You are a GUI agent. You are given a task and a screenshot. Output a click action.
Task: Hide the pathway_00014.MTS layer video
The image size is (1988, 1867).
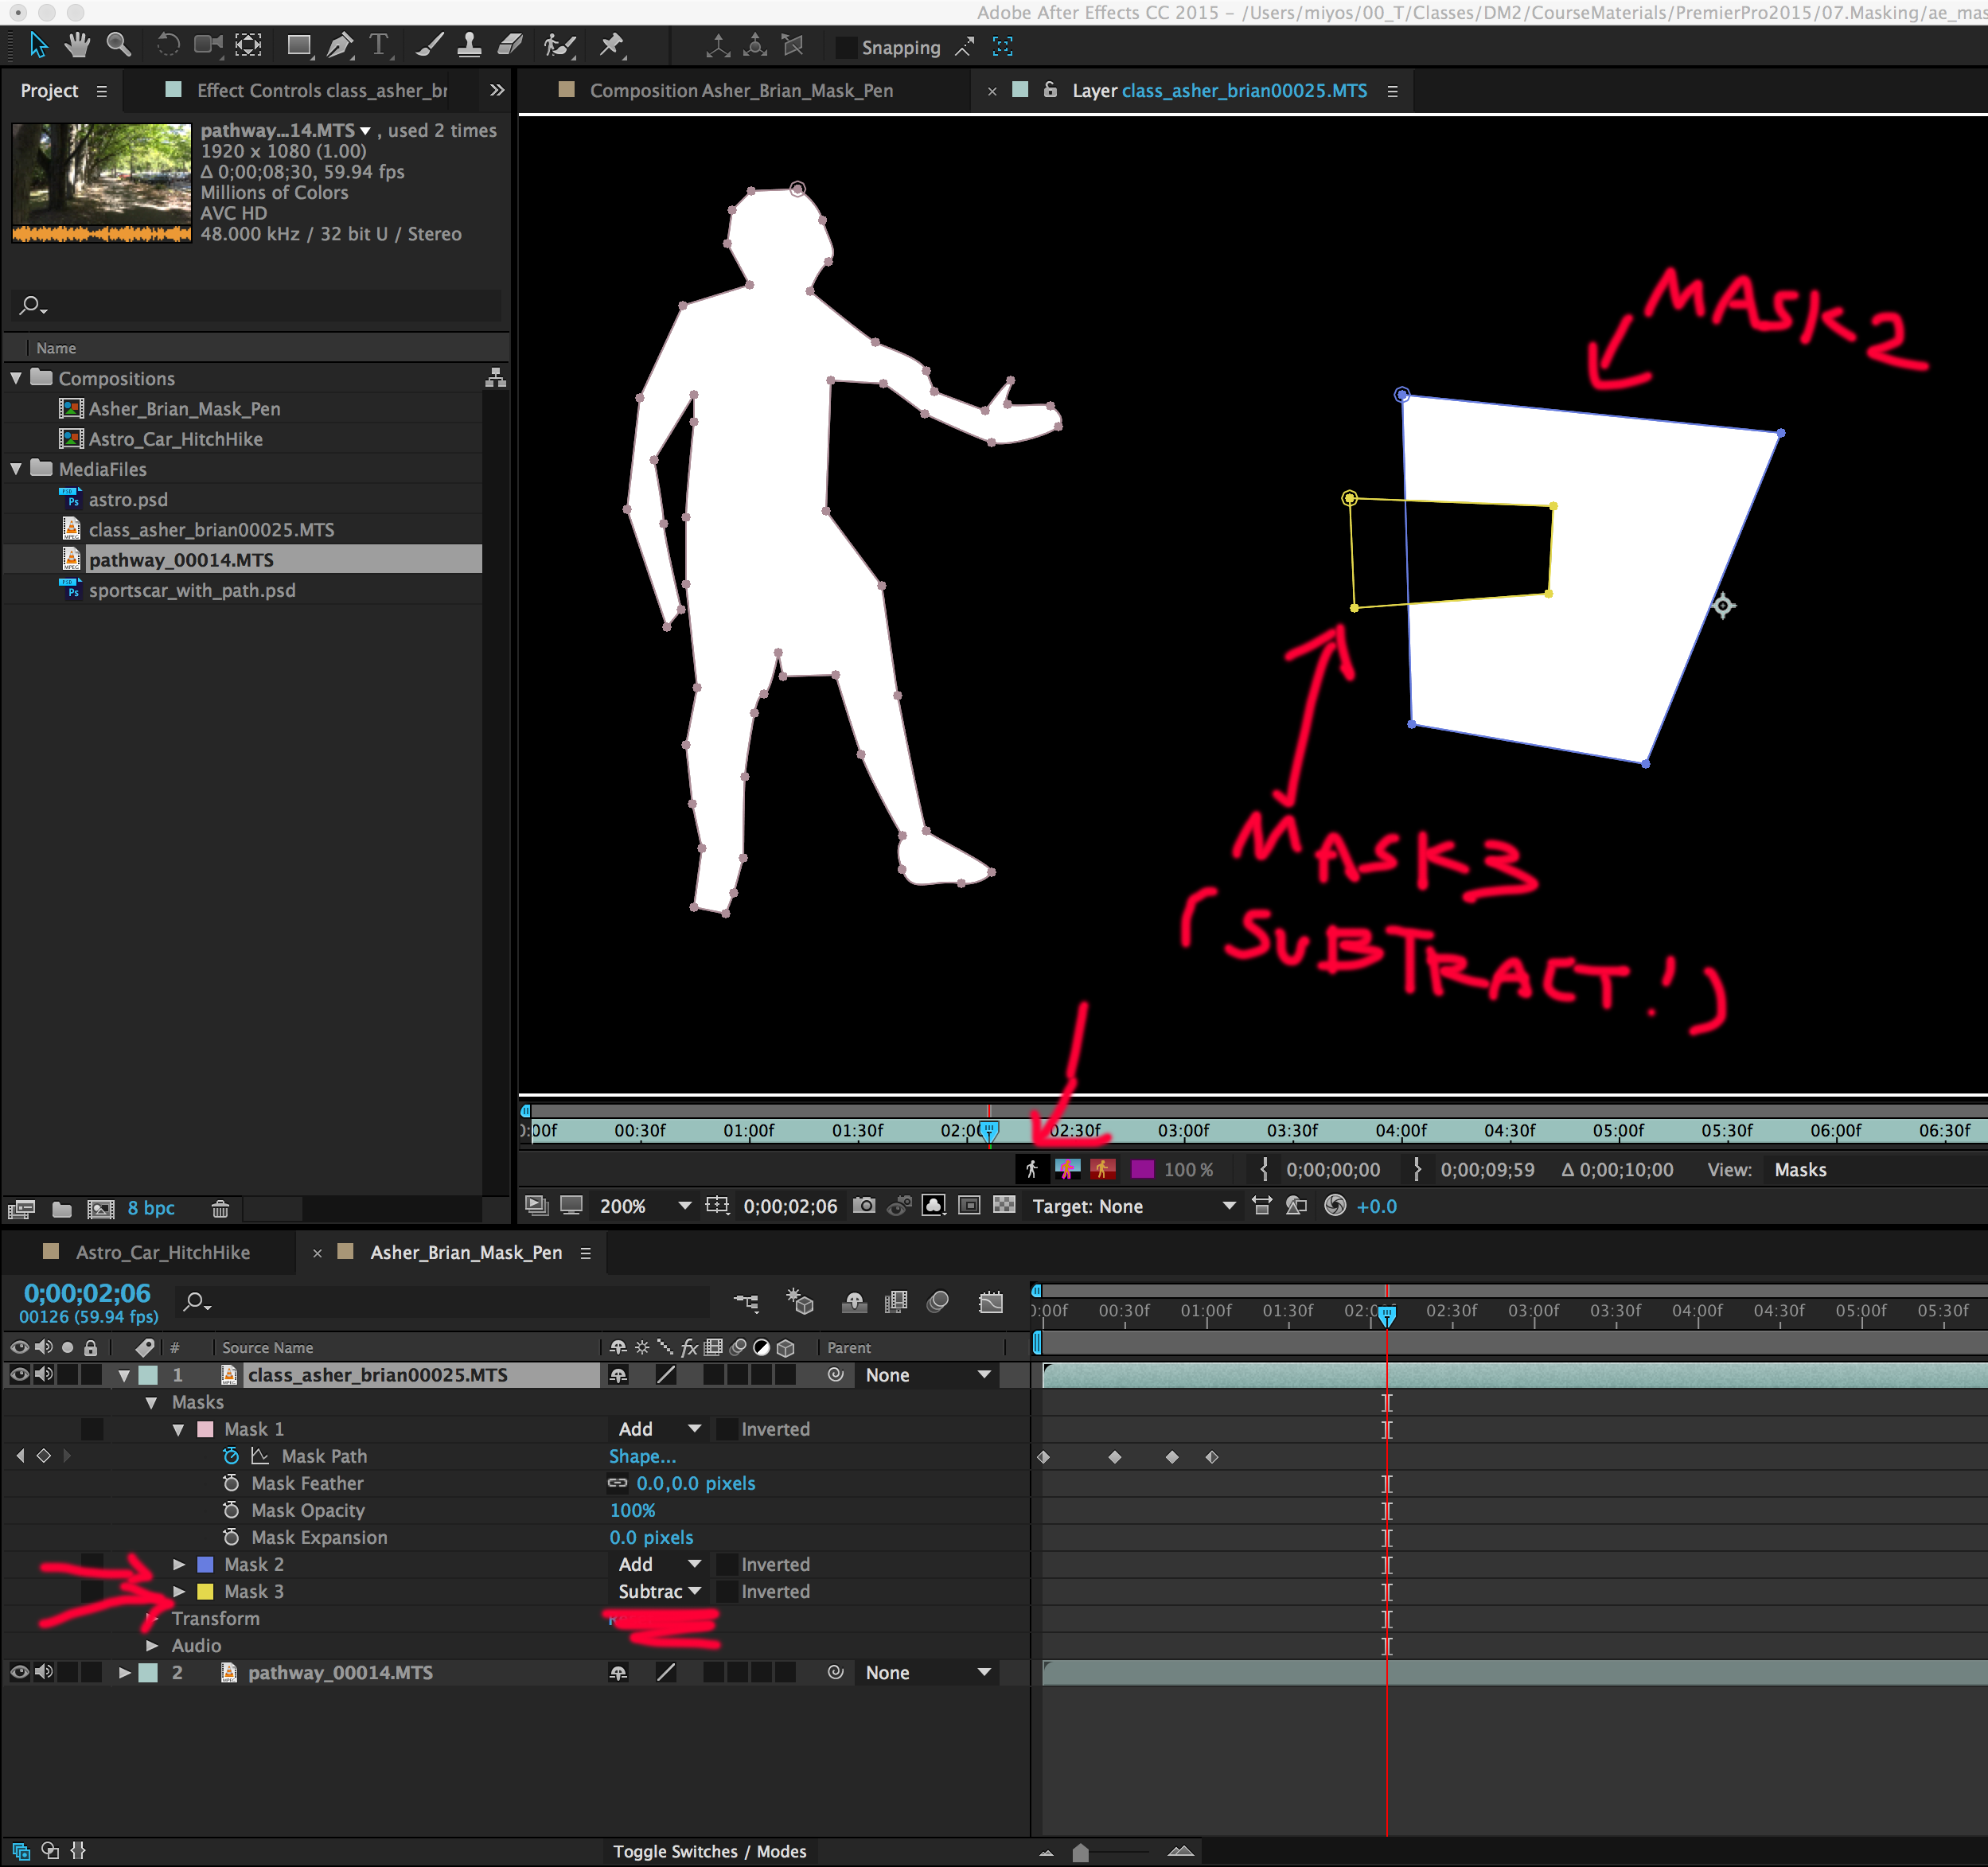[x=19, y=1672]
